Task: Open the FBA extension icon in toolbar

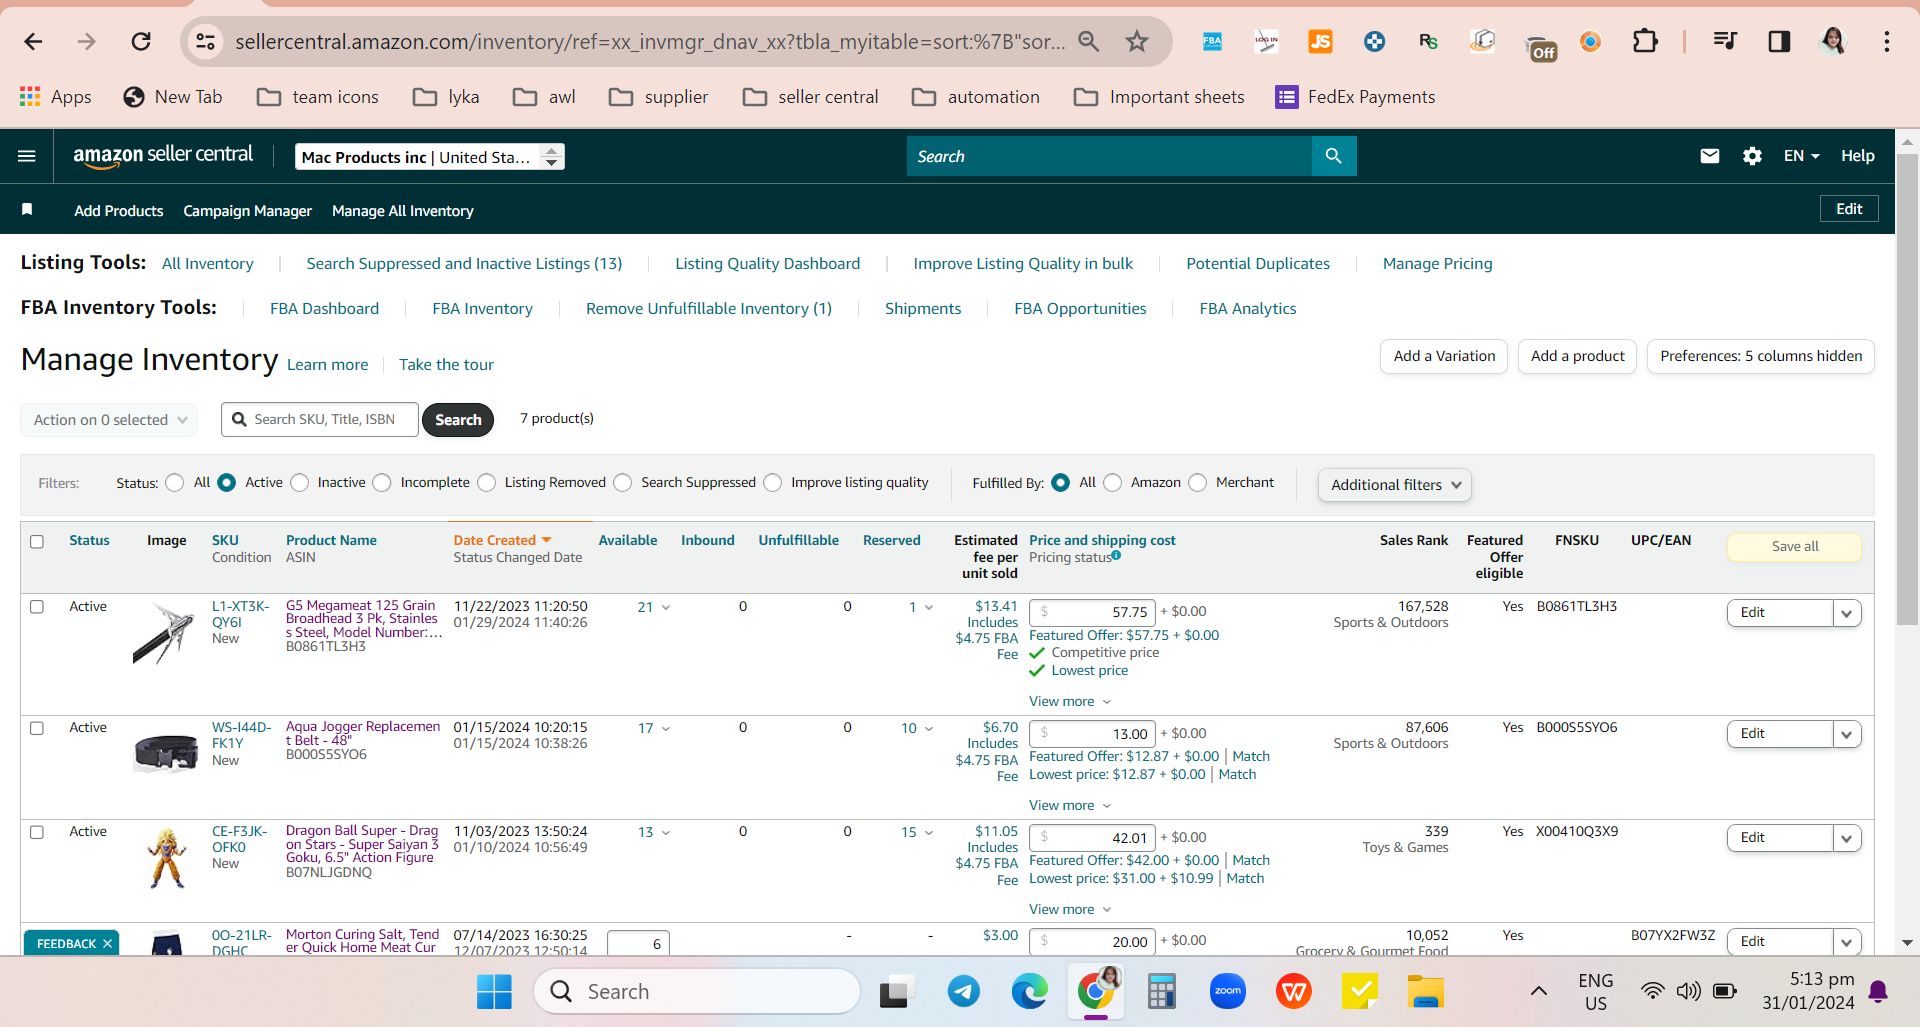Action: coord(1212,41)
